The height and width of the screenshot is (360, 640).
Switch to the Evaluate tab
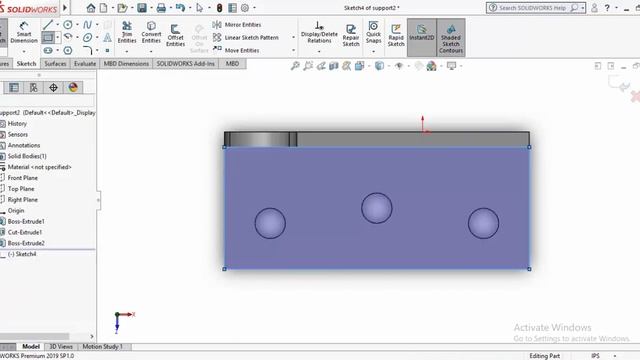click(x=85, y=64)
